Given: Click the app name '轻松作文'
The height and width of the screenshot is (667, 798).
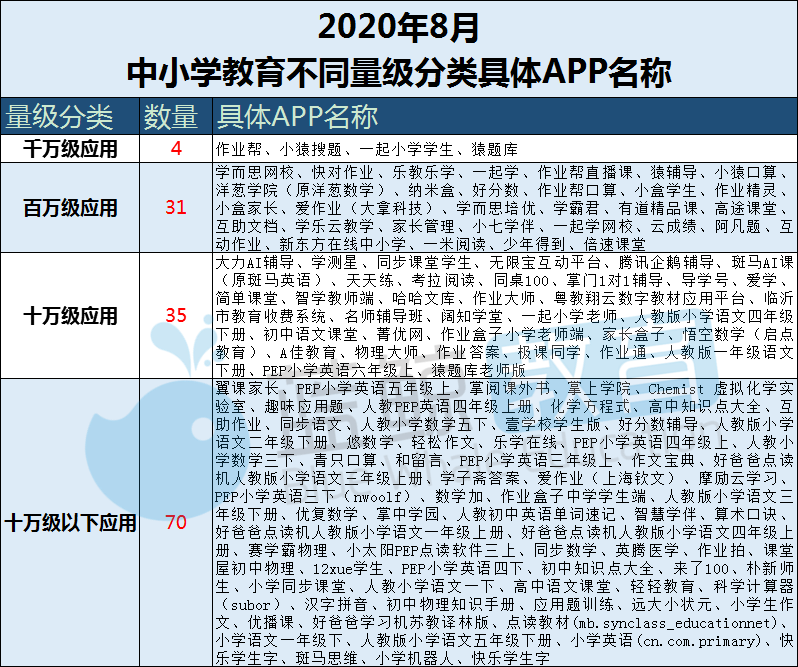Looking at the screenshot, I should tap(443, 442).
